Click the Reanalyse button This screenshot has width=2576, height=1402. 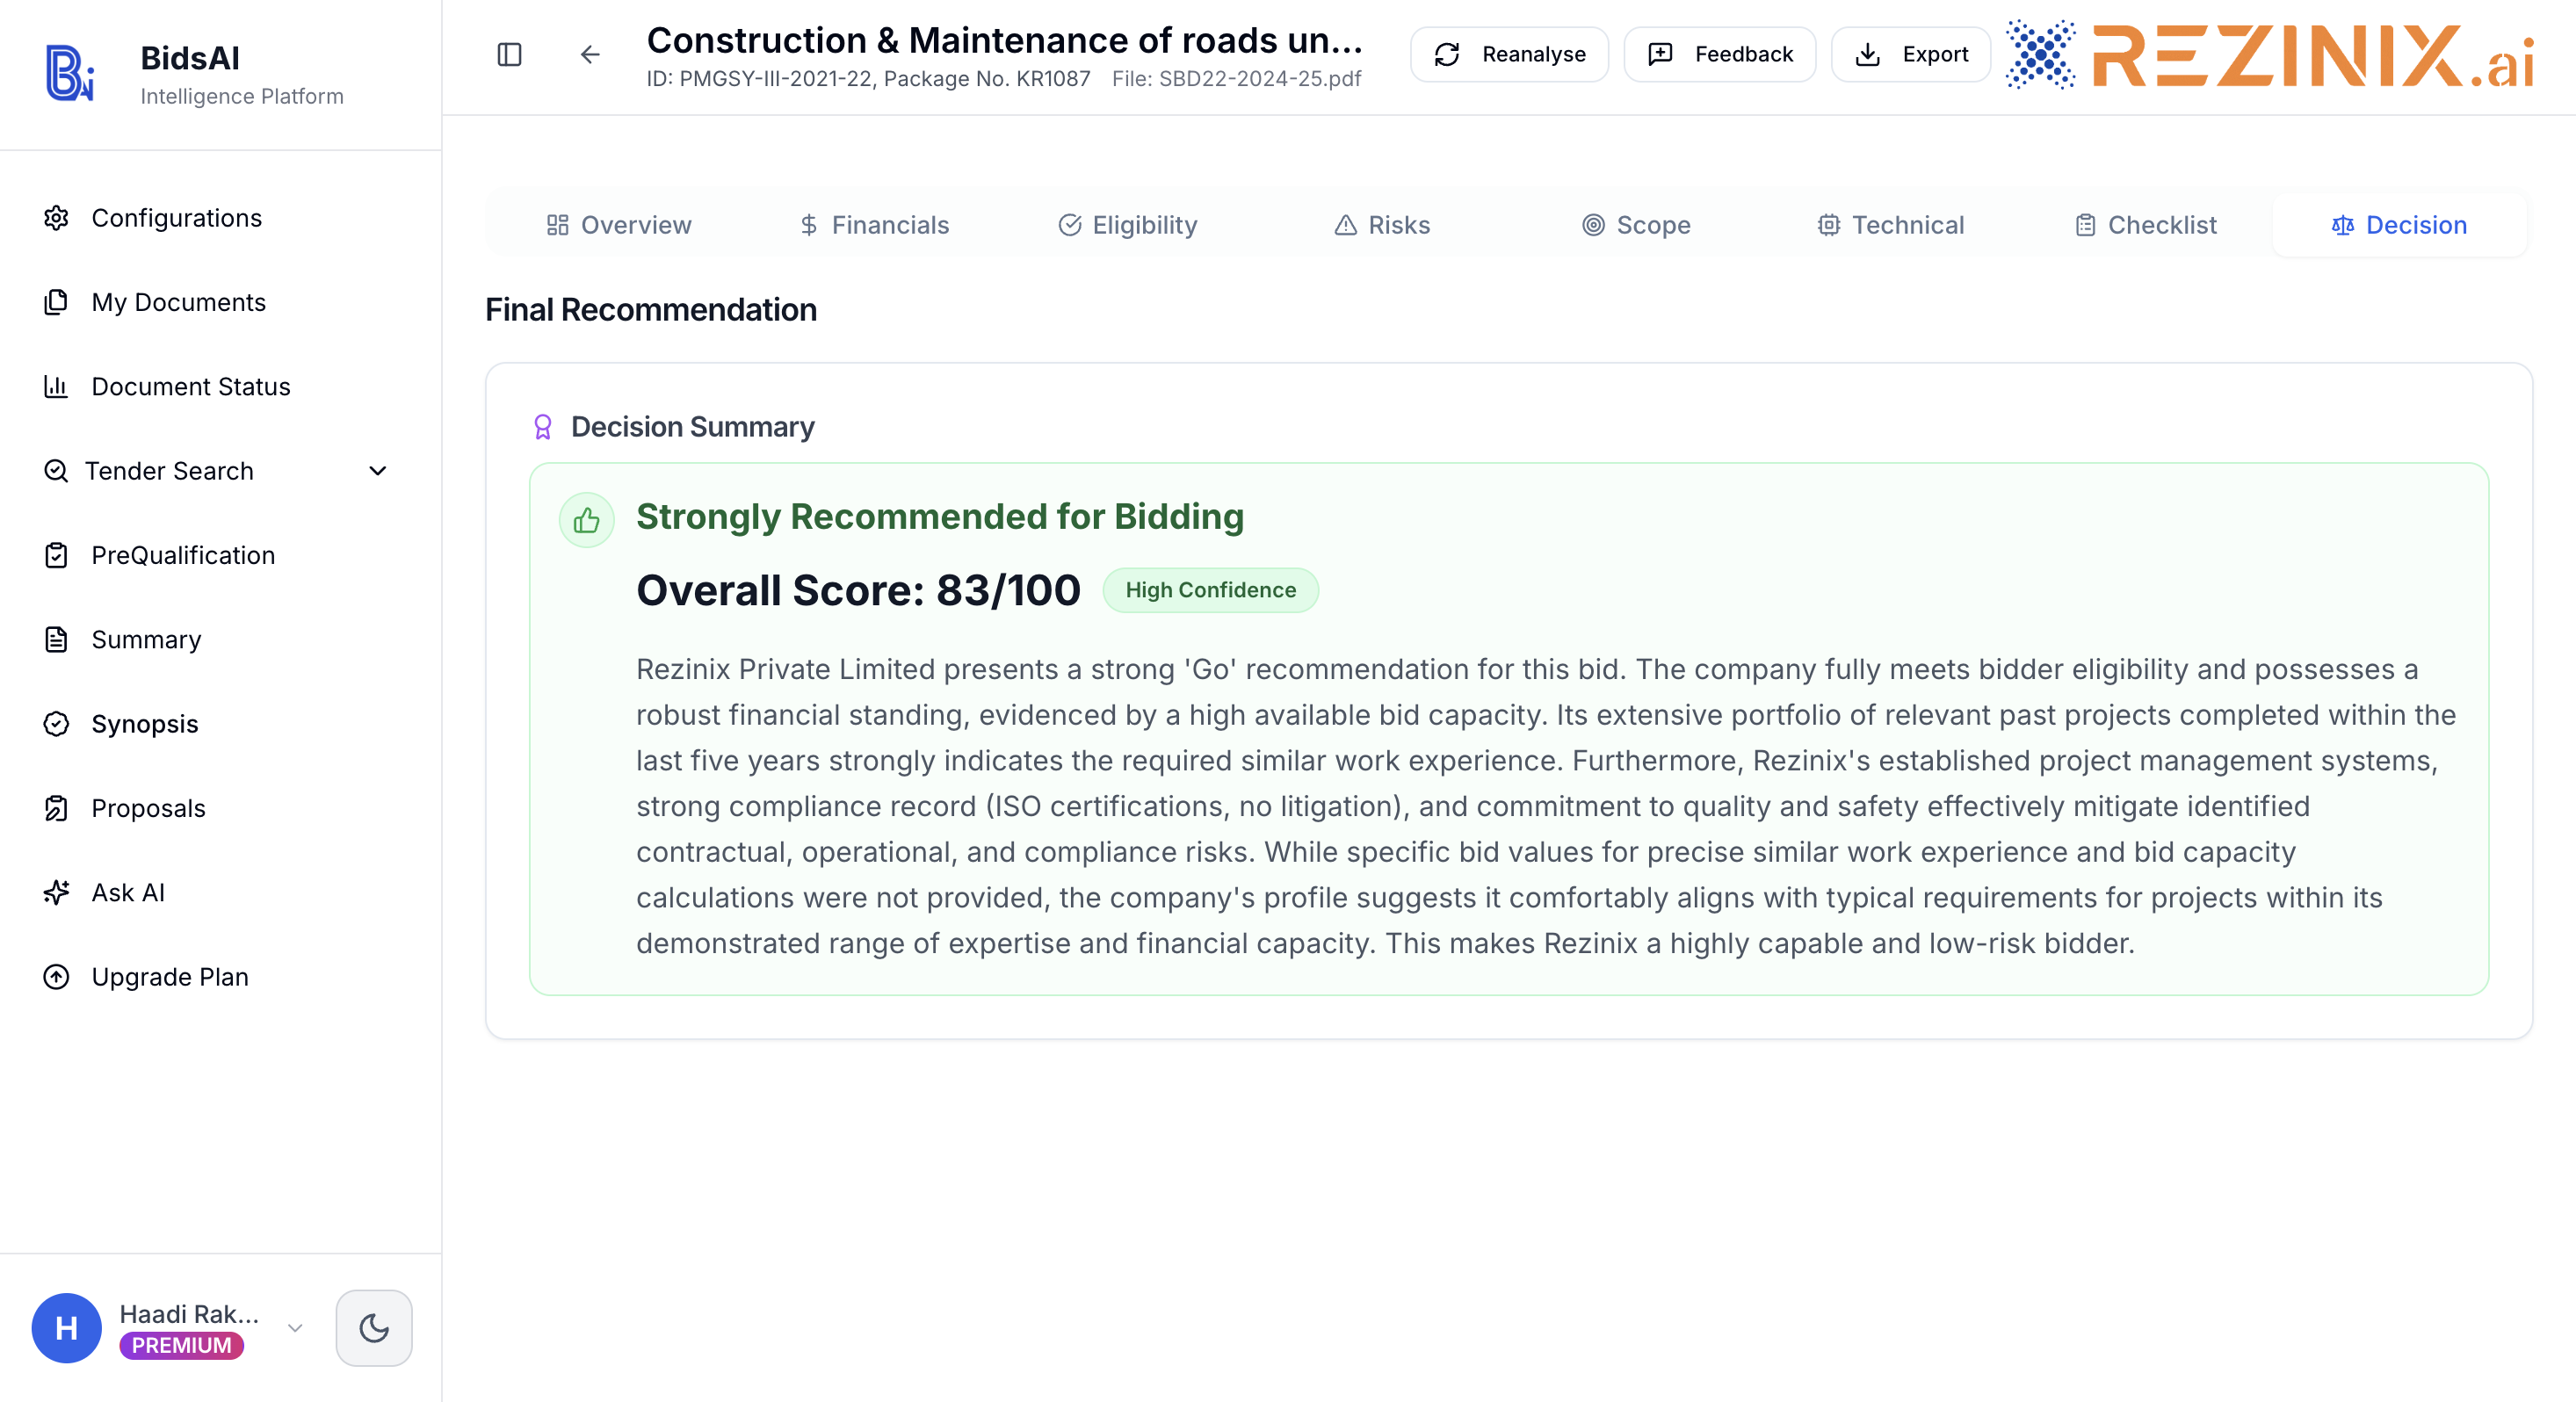[x=1510, y=54]
